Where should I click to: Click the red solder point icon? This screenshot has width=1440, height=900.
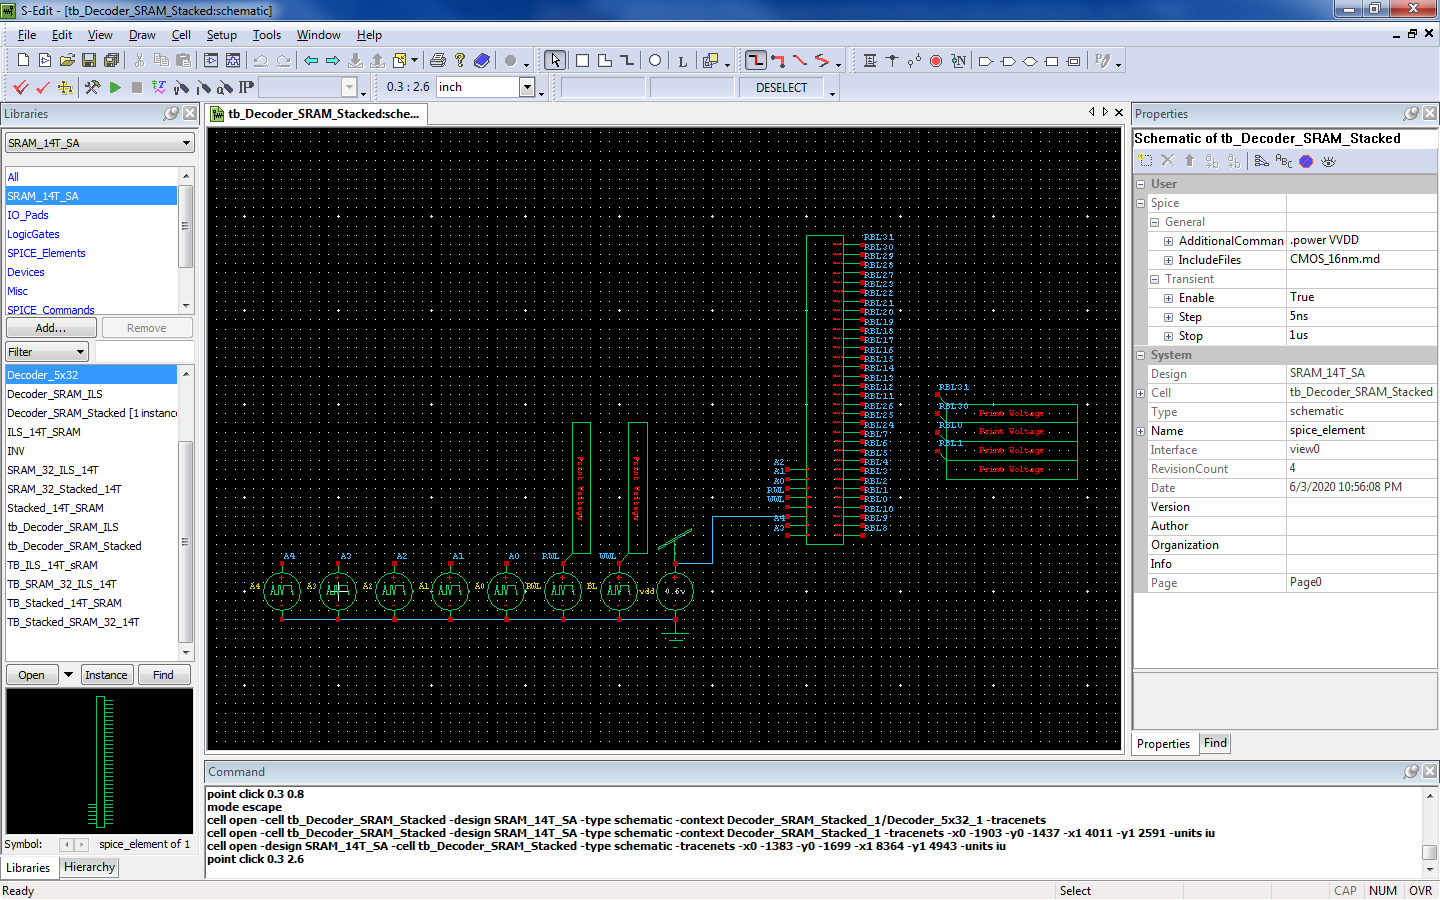point(936,61)
